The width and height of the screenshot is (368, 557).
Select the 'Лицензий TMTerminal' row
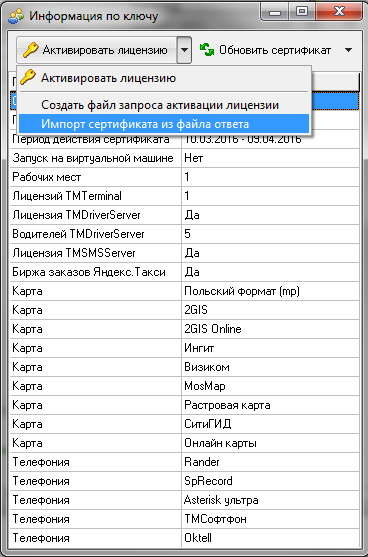(x=184, y=196)
